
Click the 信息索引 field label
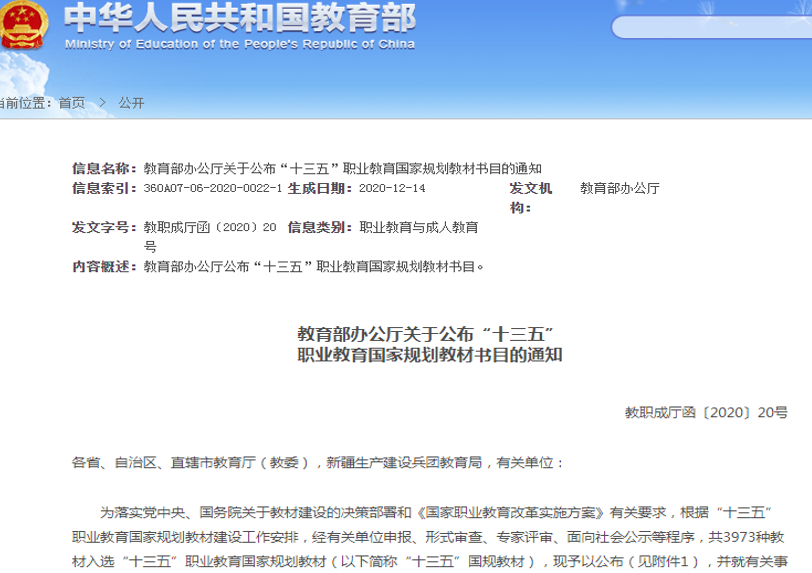tap(106, 188)
